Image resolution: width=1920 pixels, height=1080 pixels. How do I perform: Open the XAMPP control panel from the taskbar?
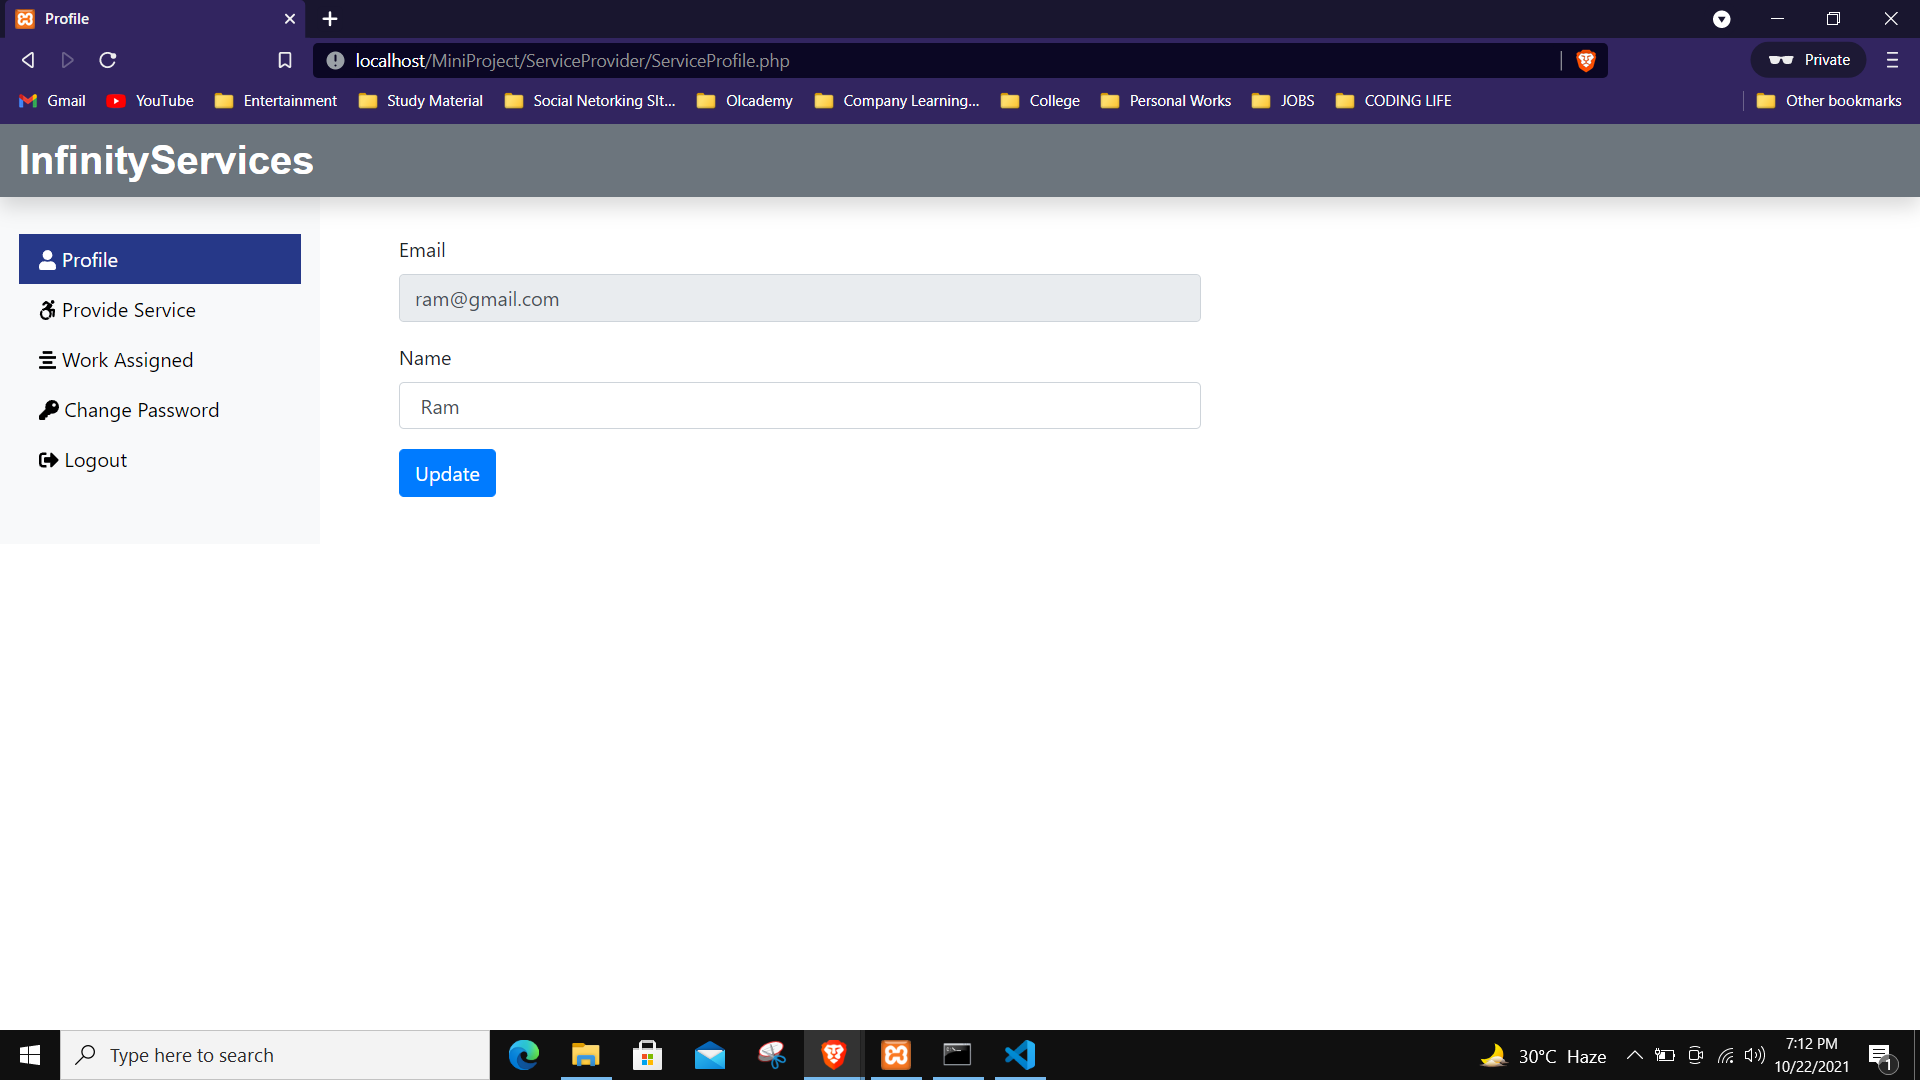pyautogui.click(x=895, y=1054)
